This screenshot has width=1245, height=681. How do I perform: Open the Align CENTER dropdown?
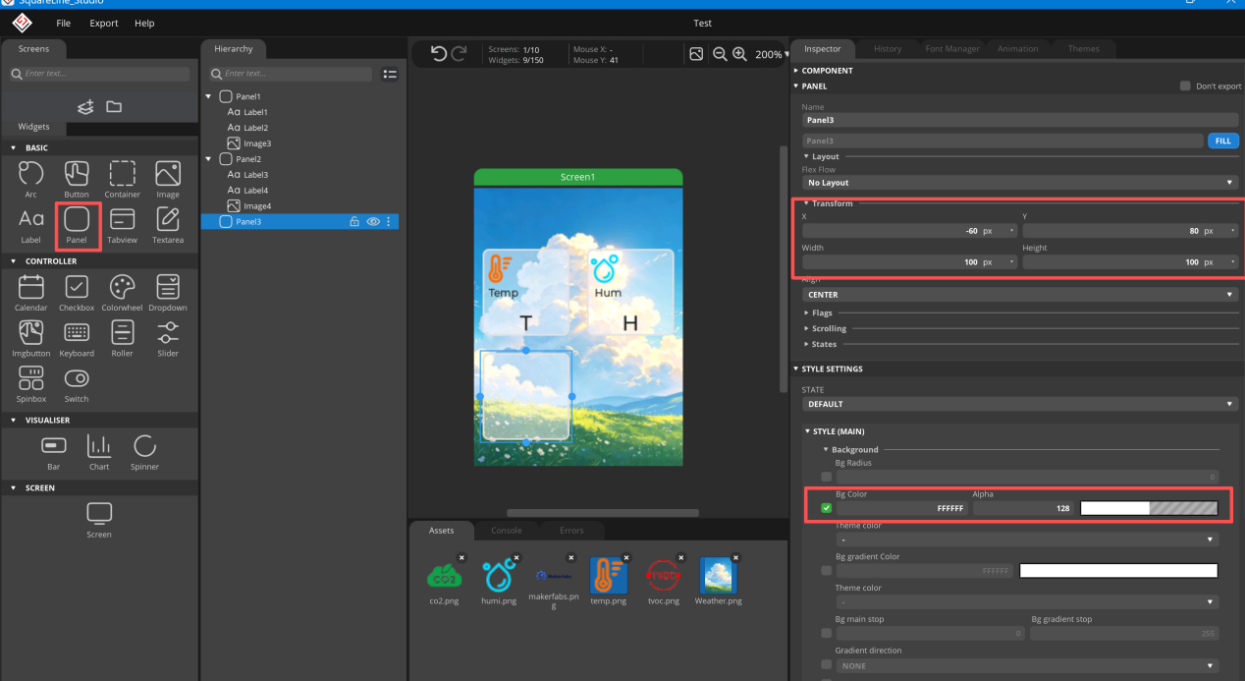[x=1020, y=295]
